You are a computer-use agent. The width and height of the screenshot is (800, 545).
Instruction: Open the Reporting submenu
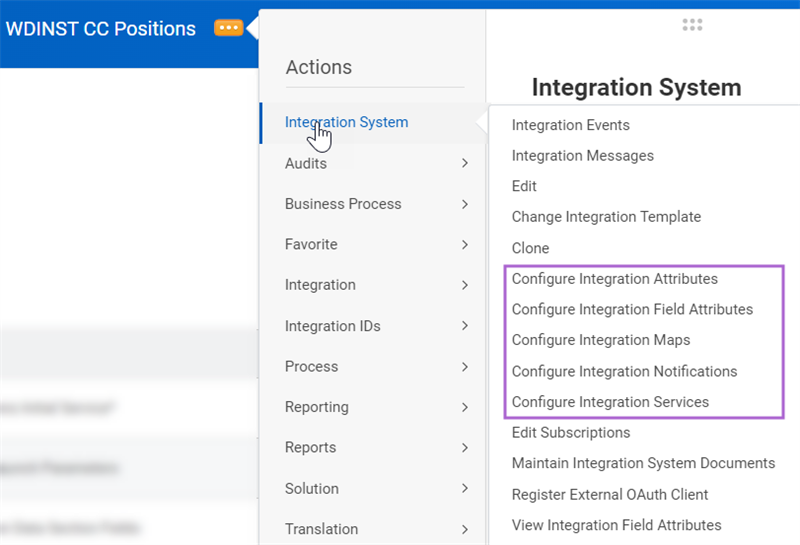tap(317, 407)
